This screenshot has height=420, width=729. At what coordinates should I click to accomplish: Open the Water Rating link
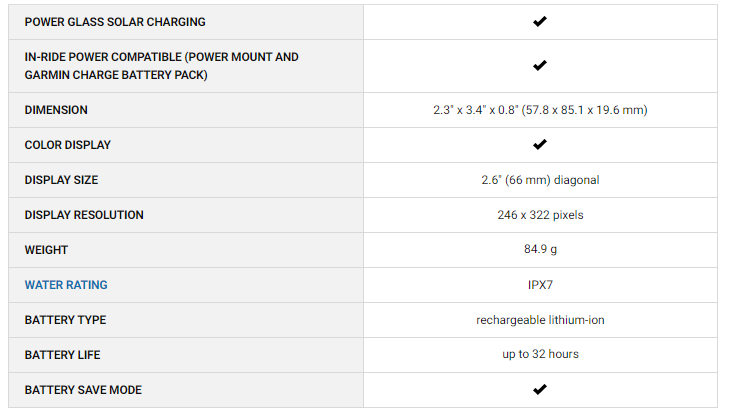pos(66,285)
